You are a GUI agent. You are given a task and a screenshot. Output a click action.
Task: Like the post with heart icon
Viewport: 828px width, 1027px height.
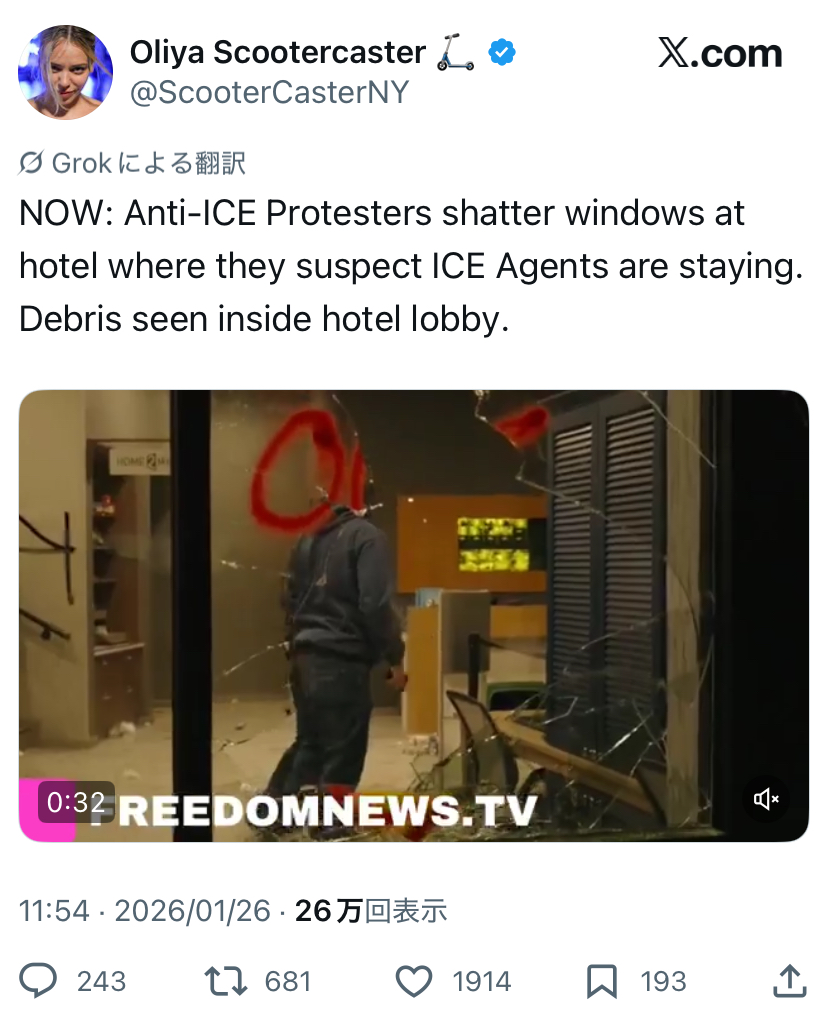click(414, 981)
